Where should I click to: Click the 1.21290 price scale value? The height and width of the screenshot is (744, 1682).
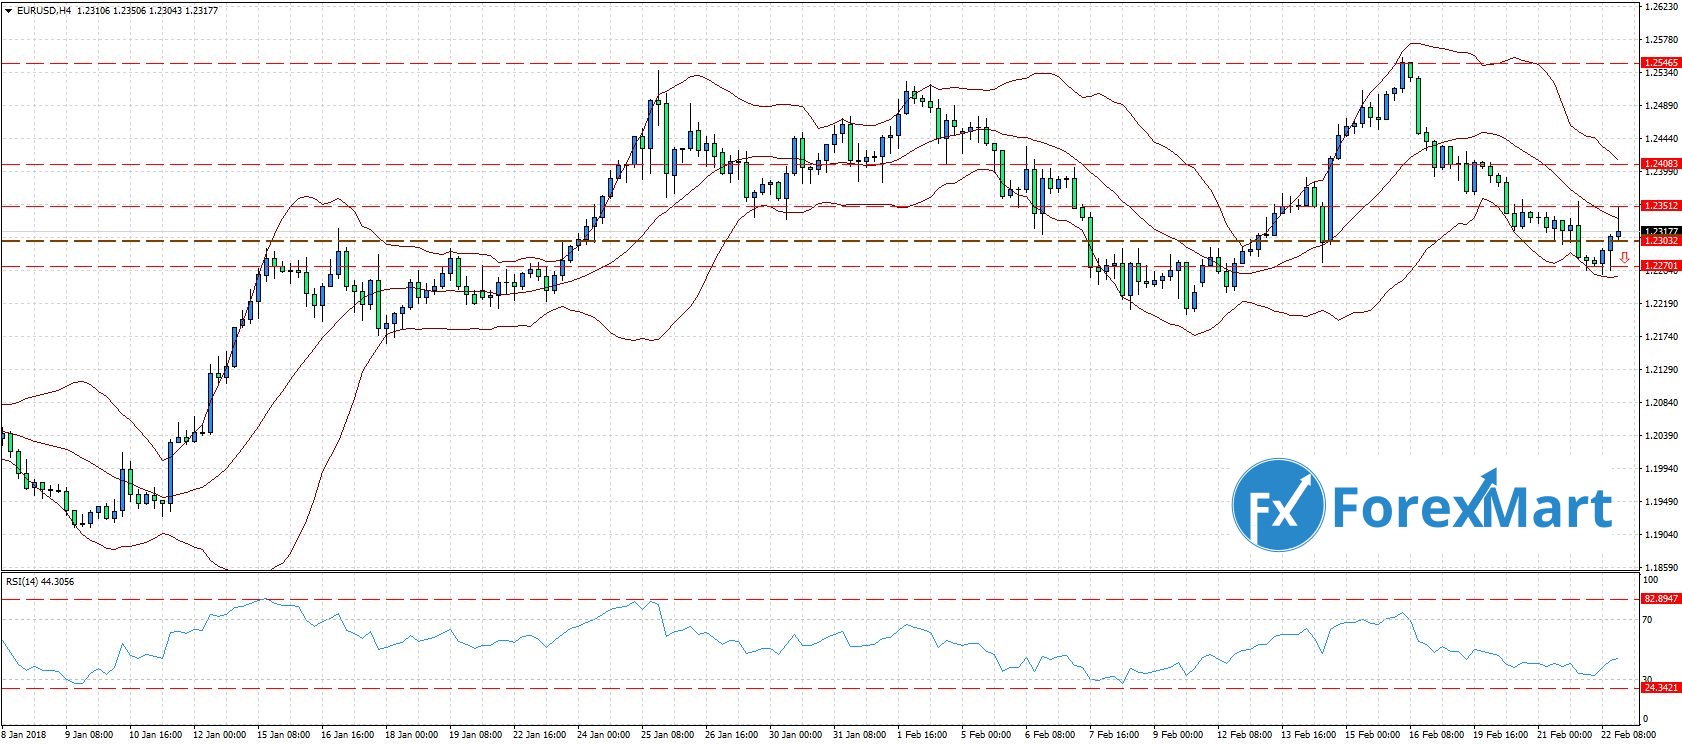pyautogui.click(x=1660, y=370)
